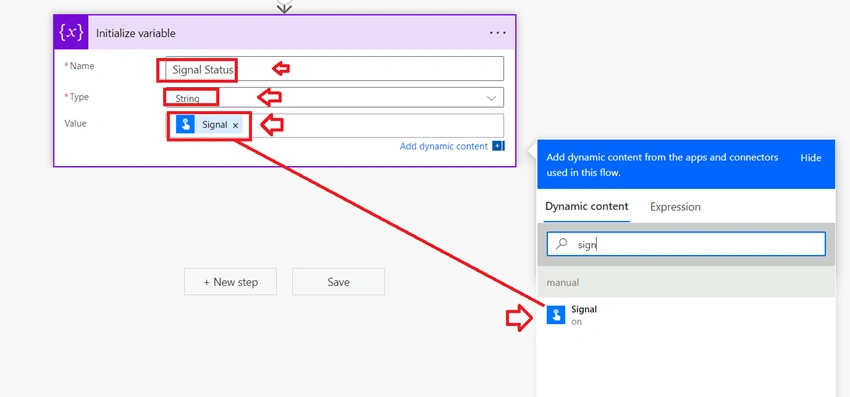Click the Value input field
This screenshot has width=850, height=397.
click(334, 125)
